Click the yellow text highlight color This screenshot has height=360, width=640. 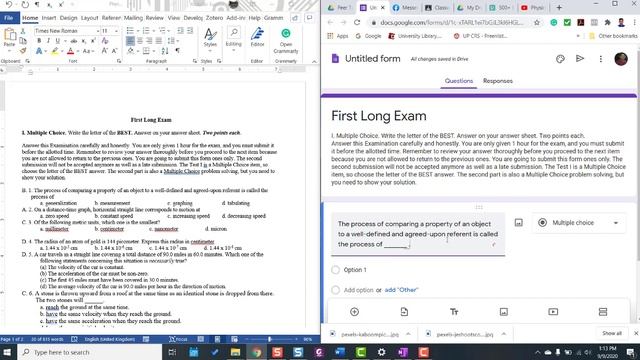click(55, 51)
